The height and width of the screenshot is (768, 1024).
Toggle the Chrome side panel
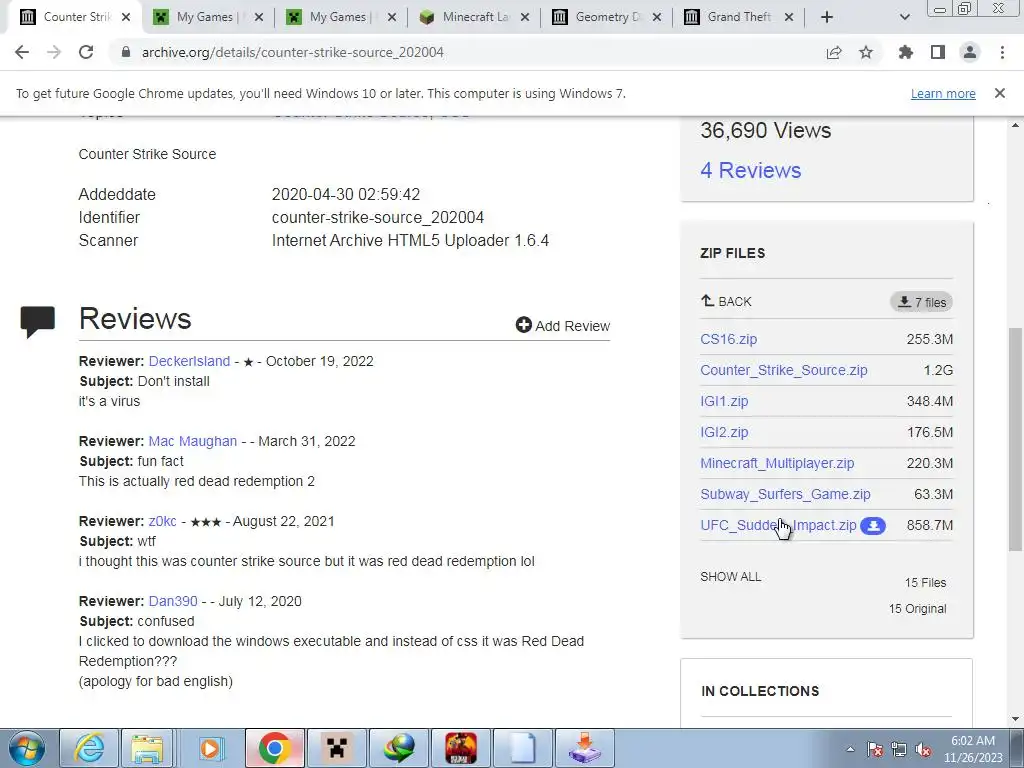(938, 52)
